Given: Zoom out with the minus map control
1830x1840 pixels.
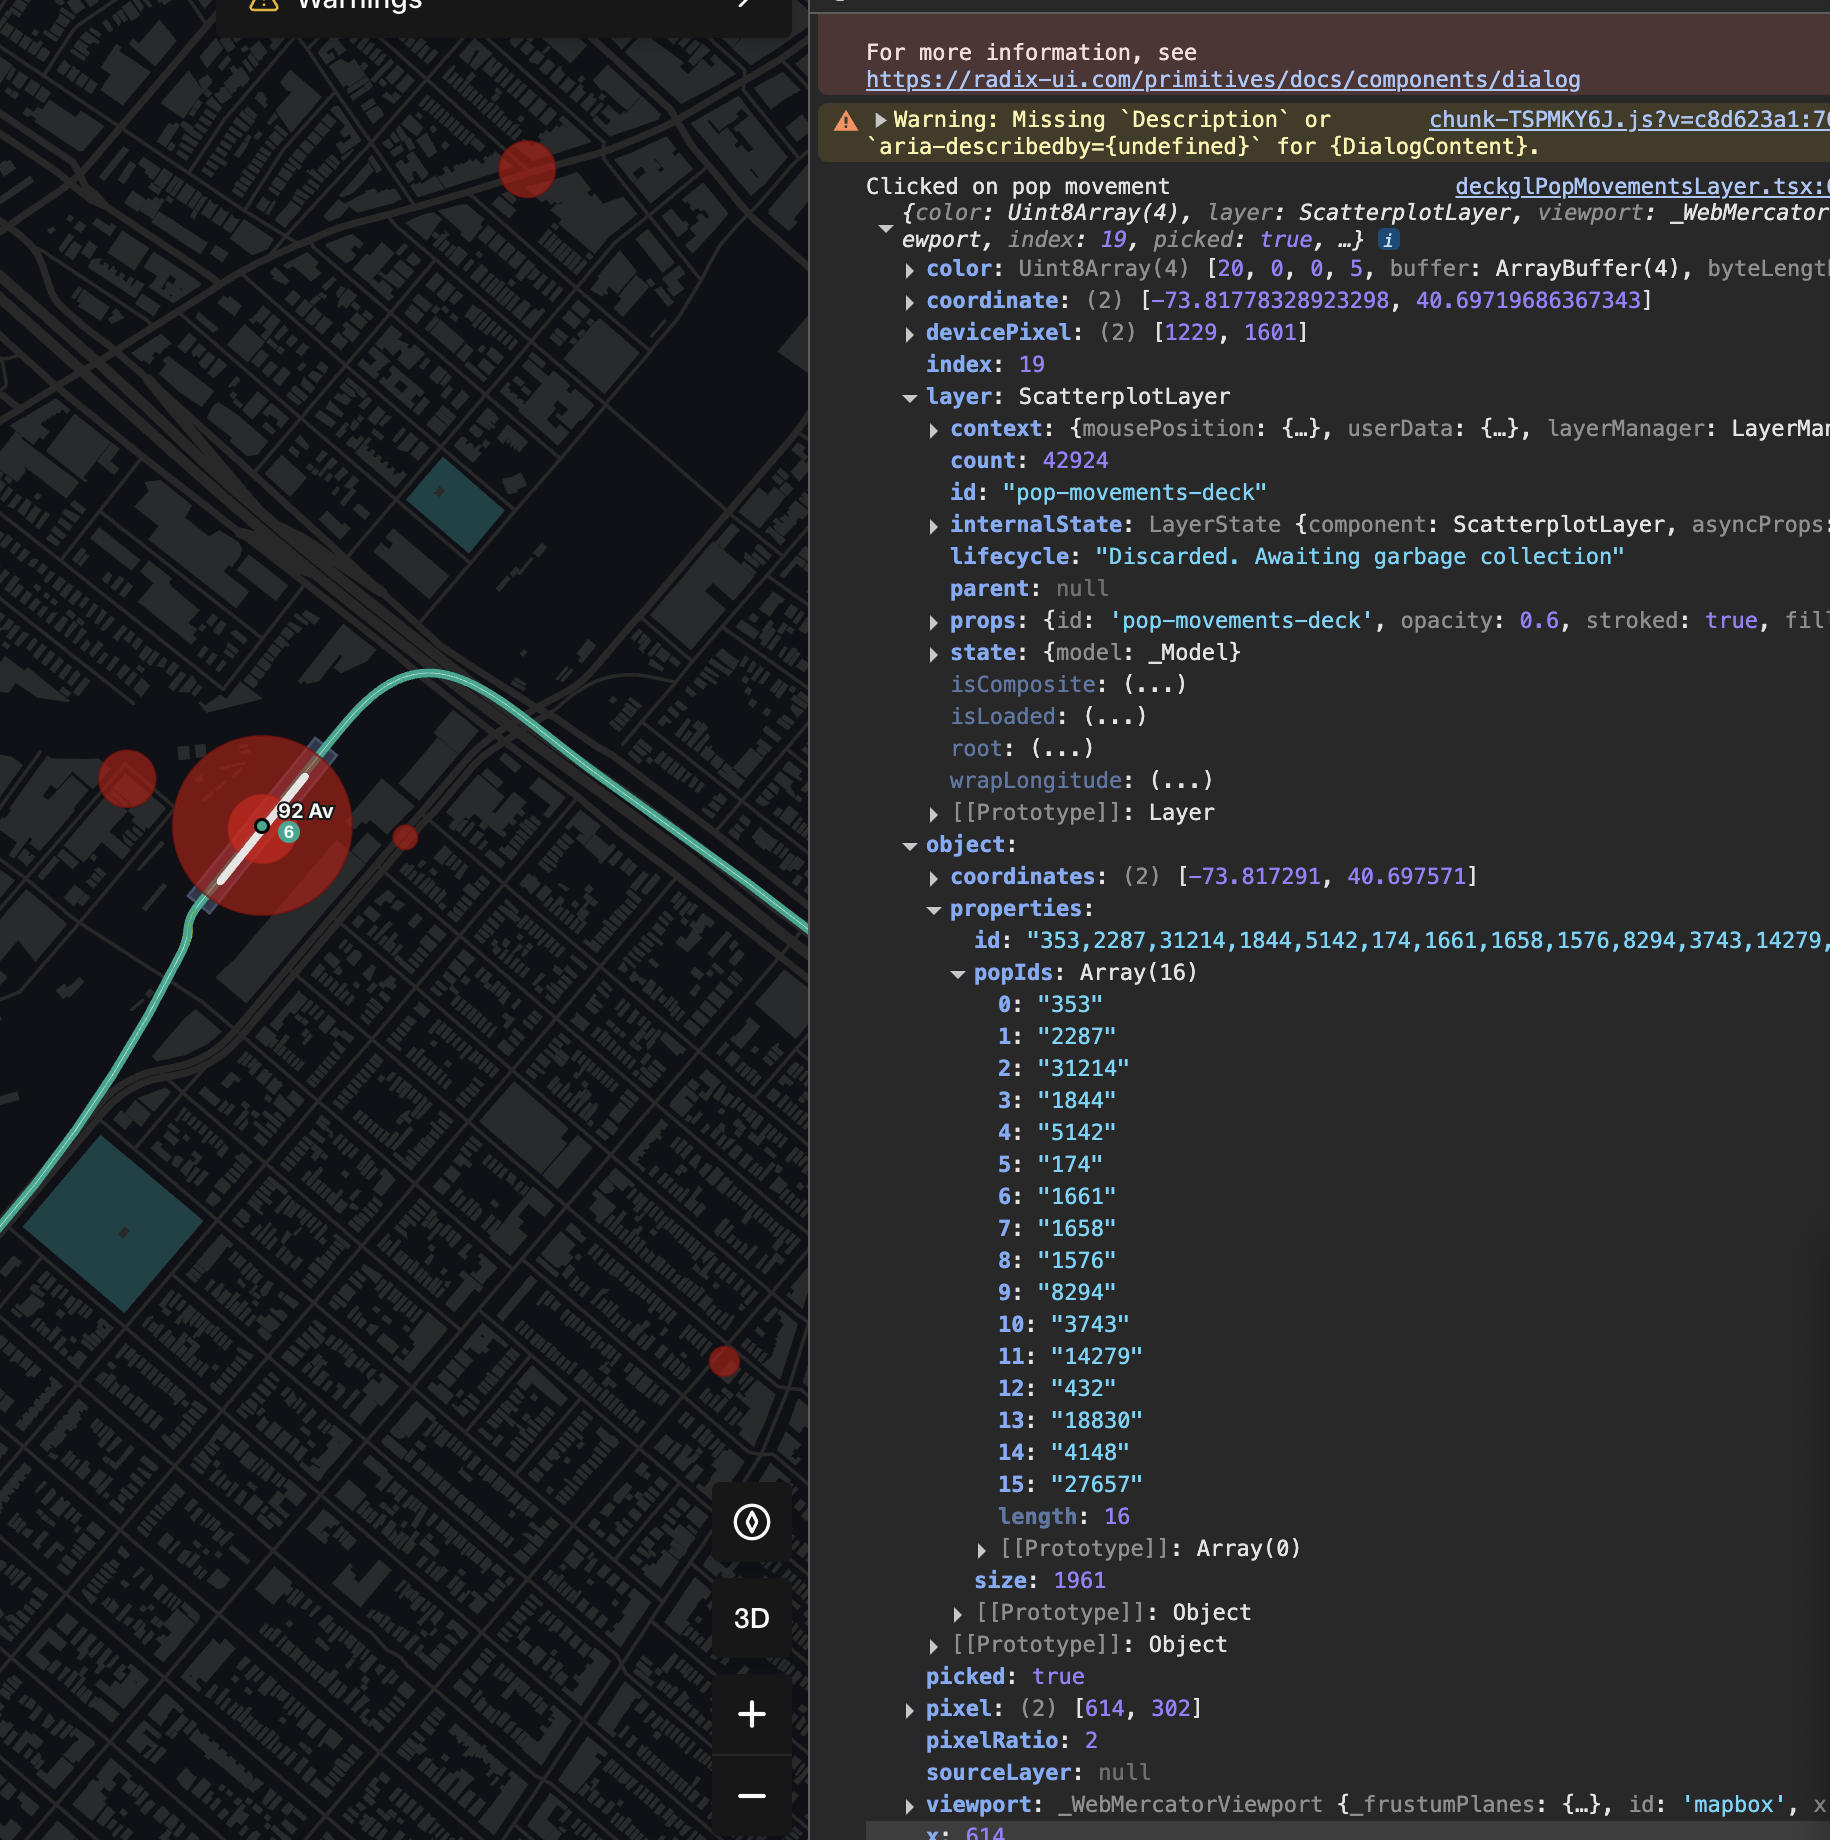Looking at the screenshot, I should pos(751,1795).
